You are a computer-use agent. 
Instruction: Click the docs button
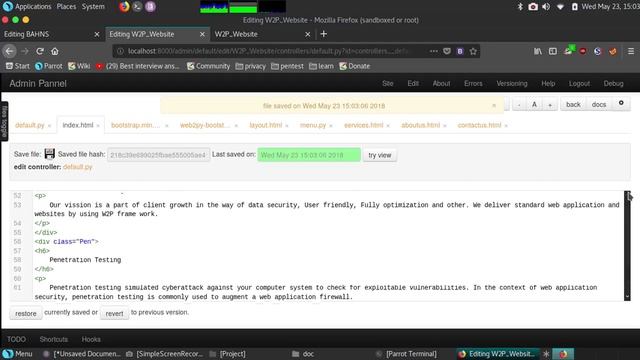click(599, 104)
